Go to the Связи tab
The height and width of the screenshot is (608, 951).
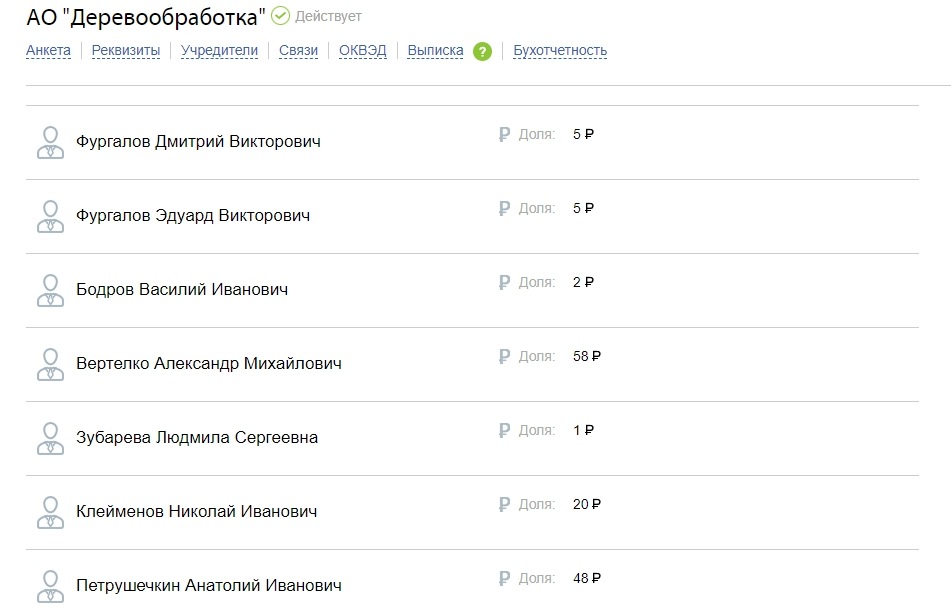point(298,50)
